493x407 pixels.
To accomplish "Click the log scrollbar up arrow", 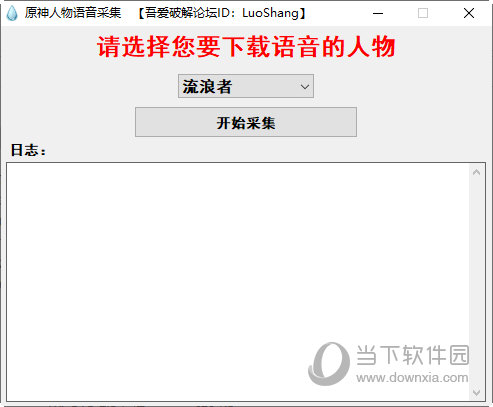I will [476, 172].
